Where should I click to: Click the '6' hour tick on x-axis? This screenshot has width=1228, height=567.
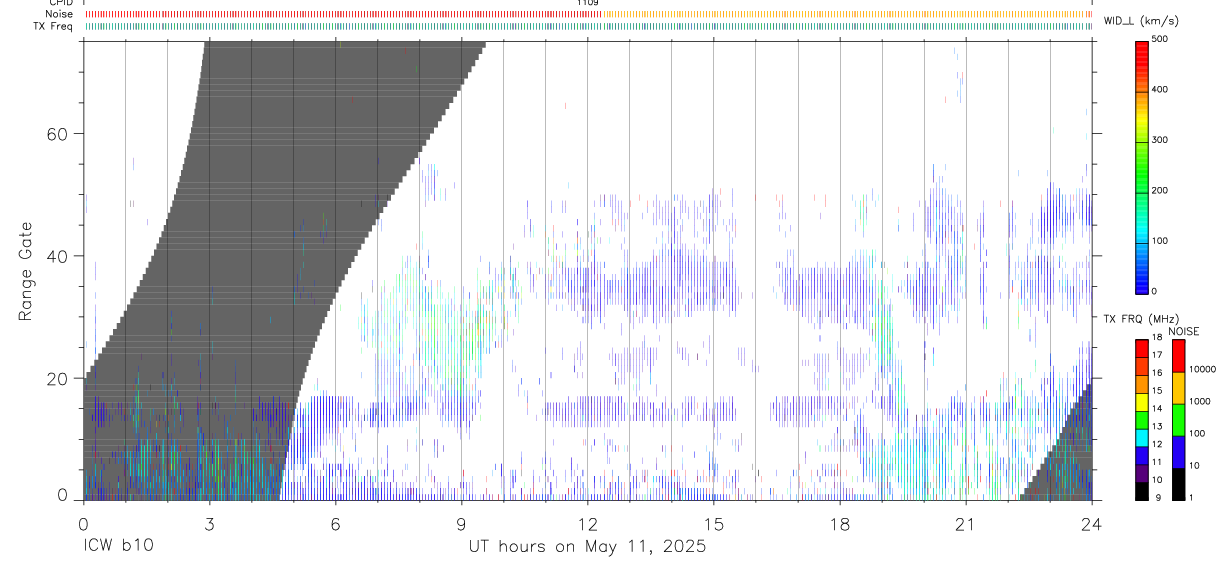coord(335,524)
